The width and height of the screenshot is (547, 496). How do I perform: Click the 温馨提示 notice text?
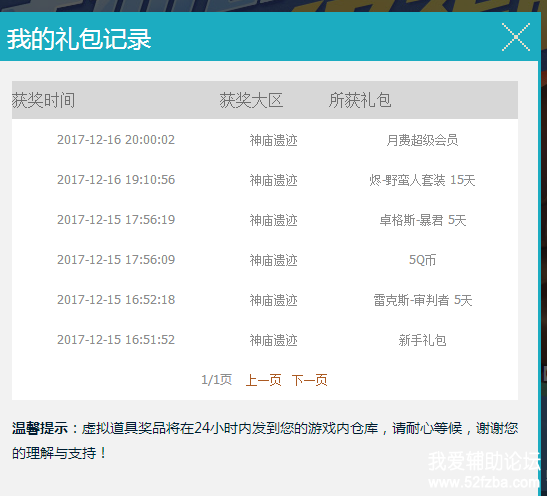tap(39, 428)
